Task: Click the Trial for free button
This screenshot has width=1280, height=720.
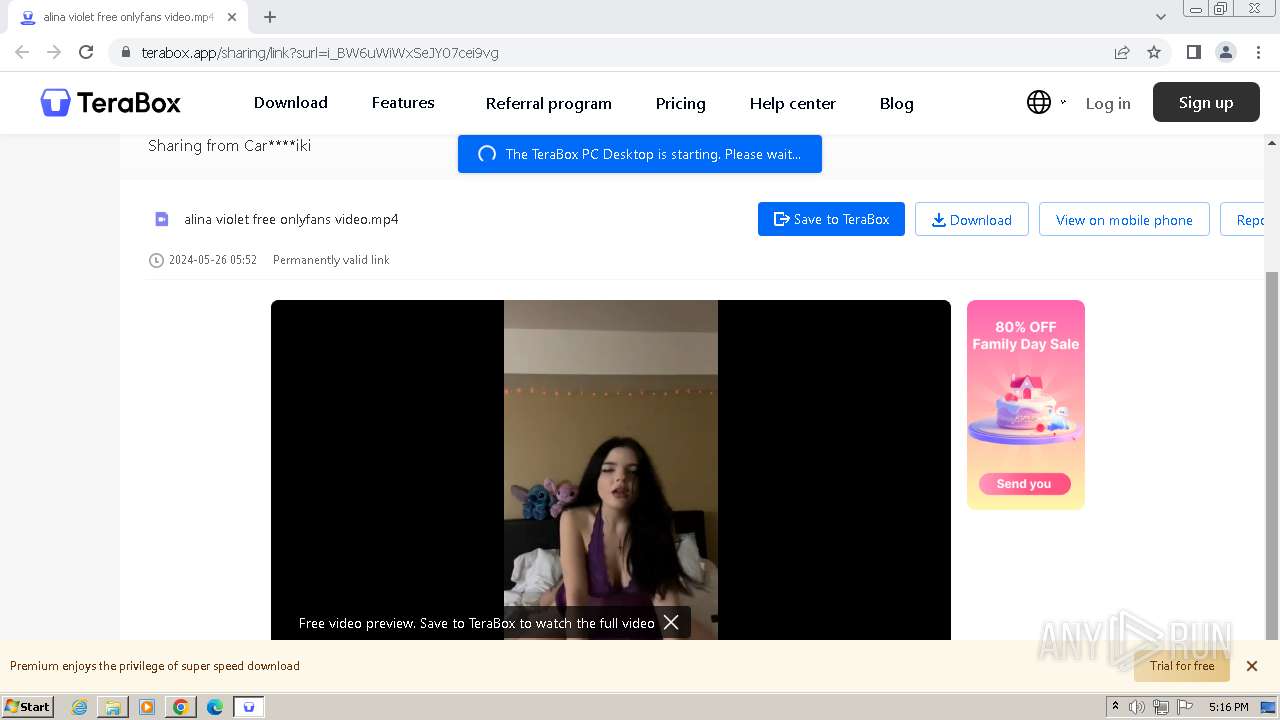Action: click(1182, 665)
